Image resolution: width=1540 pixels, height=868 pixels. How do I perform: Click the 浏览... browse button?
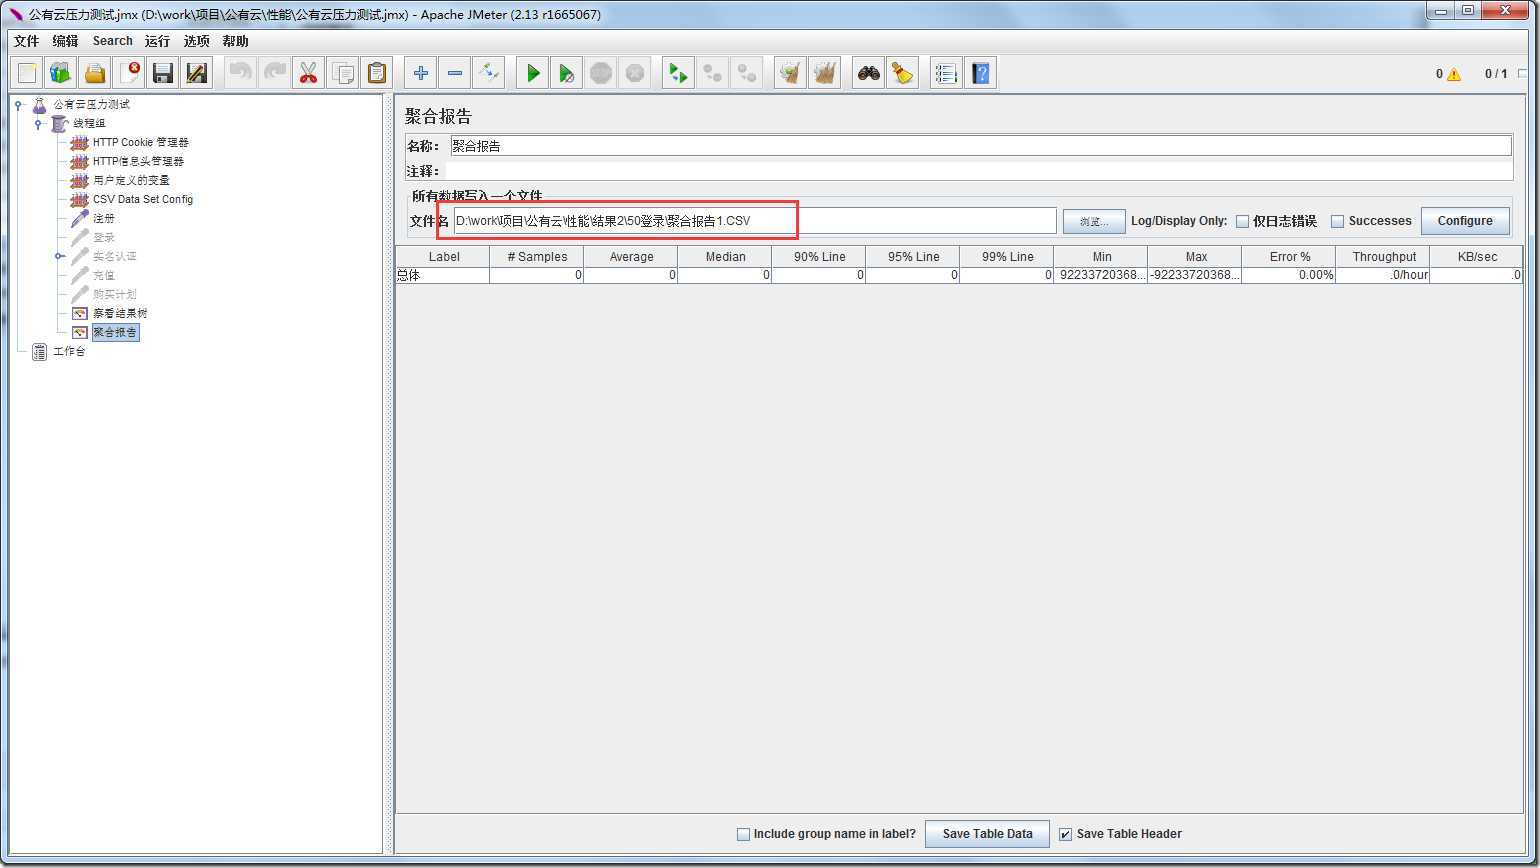1093,221
